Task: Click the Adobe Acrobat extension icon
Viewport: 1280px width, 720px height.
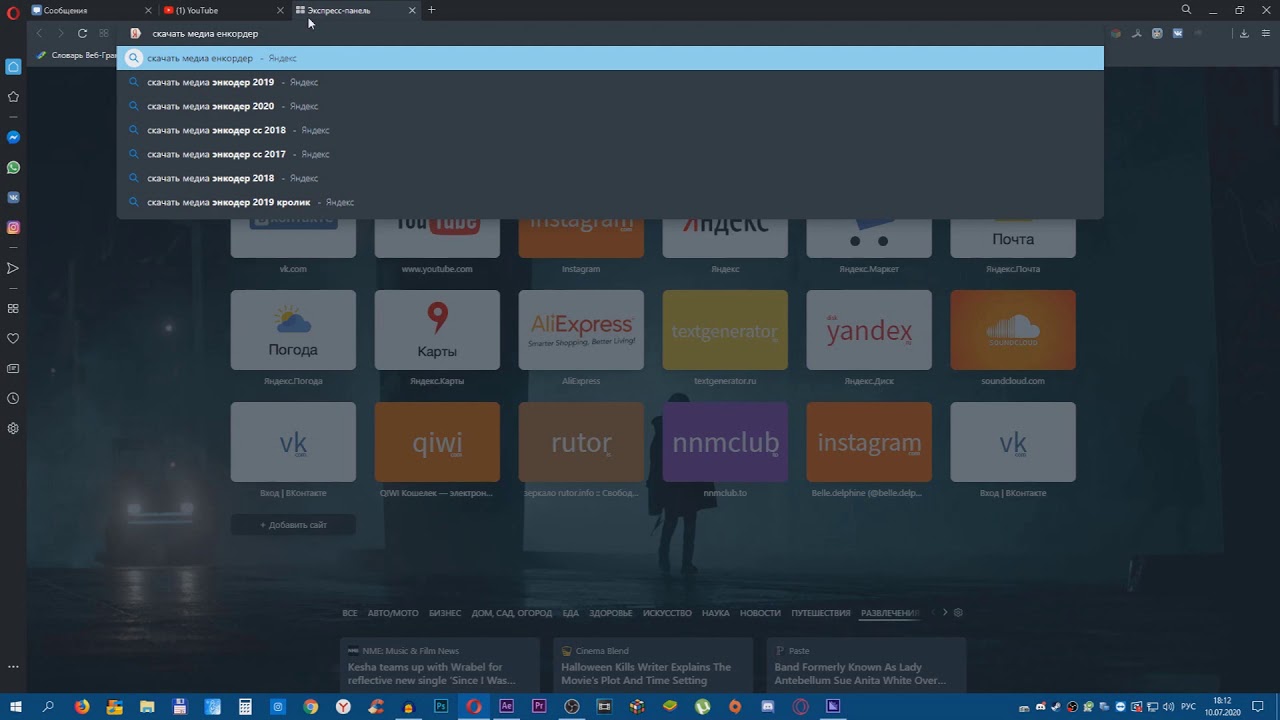Action: coord(1137,33)
